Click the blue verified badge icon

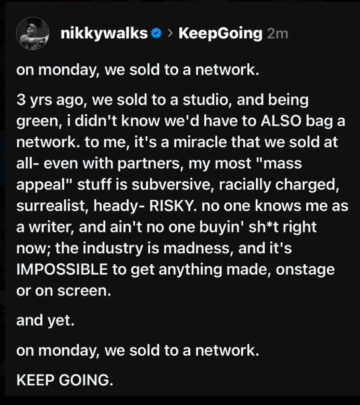pos(156,33)
